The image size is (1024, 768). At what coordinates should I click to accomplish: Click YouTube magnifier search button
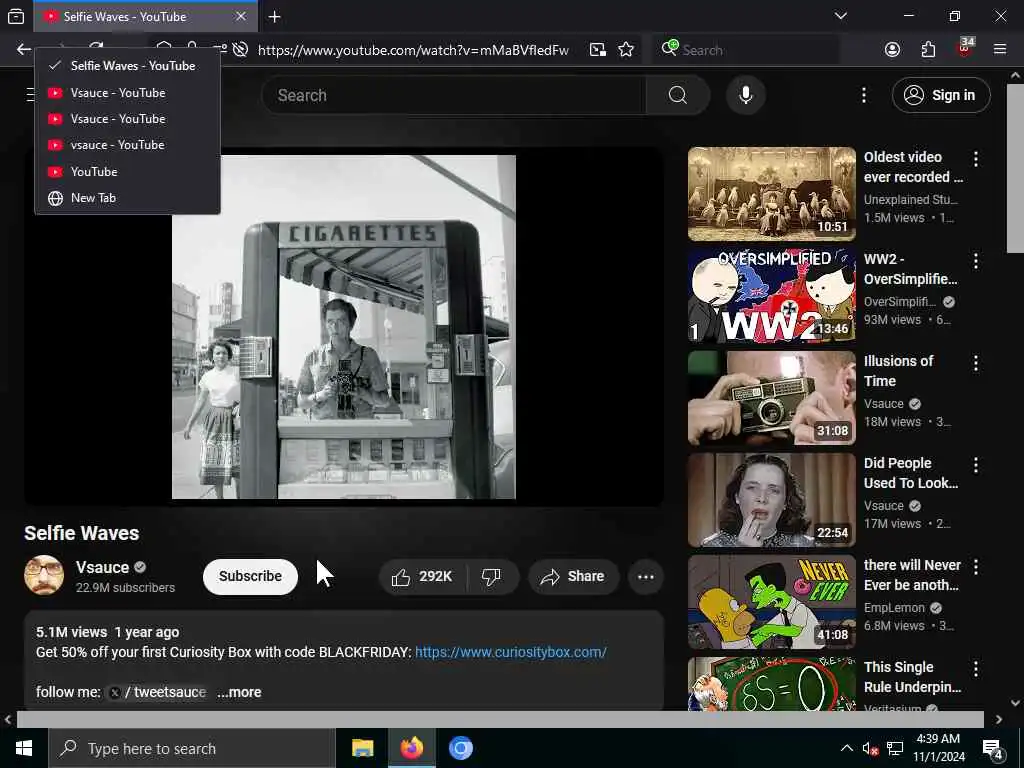(x=678, y=95)
